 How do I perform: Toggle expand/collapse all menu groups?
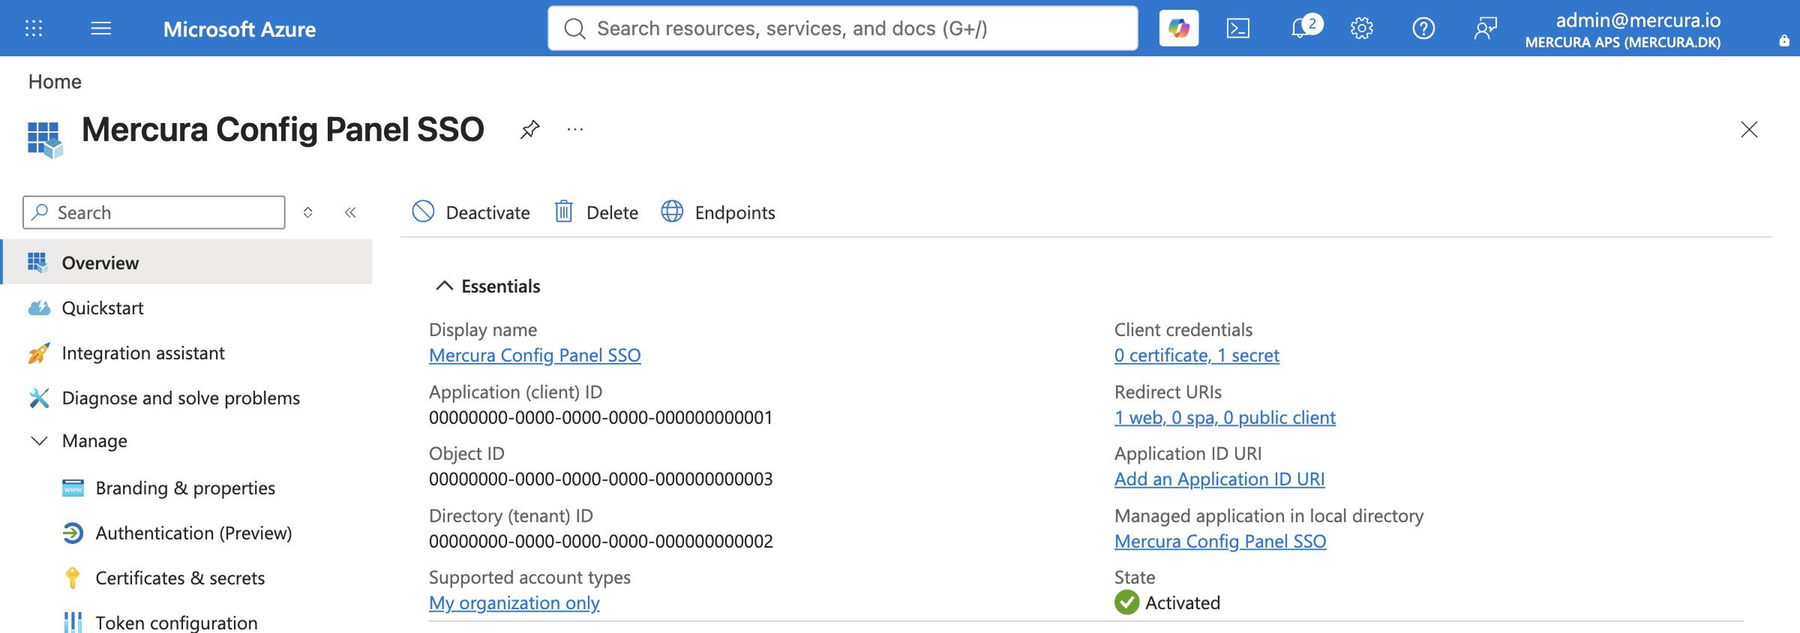tap(308, 212)
